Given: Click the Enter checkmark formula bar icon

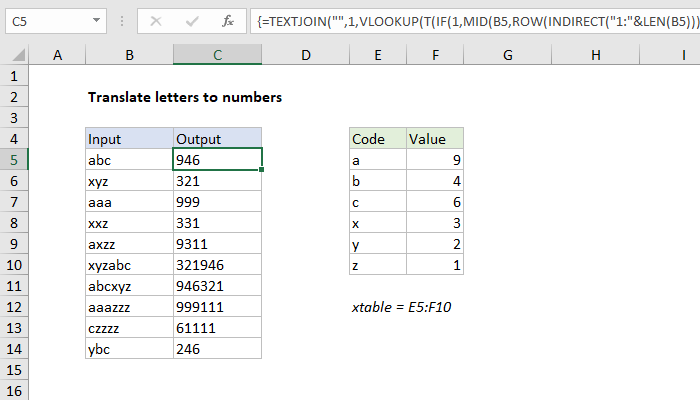Looking at the screenshot, I should [191, 20].
